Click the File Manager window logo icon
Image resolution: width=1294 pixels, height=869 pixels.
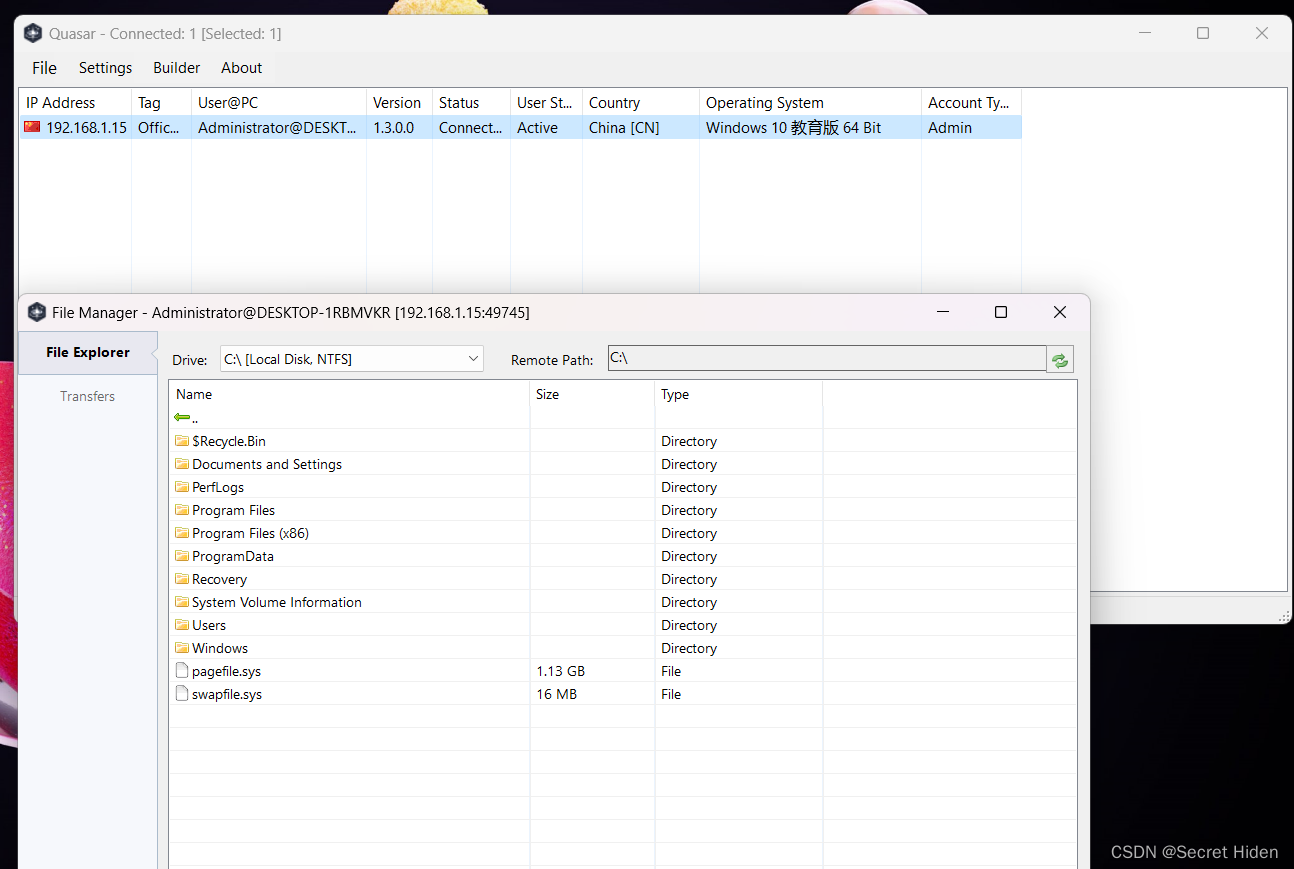click(x=37, y=312)
